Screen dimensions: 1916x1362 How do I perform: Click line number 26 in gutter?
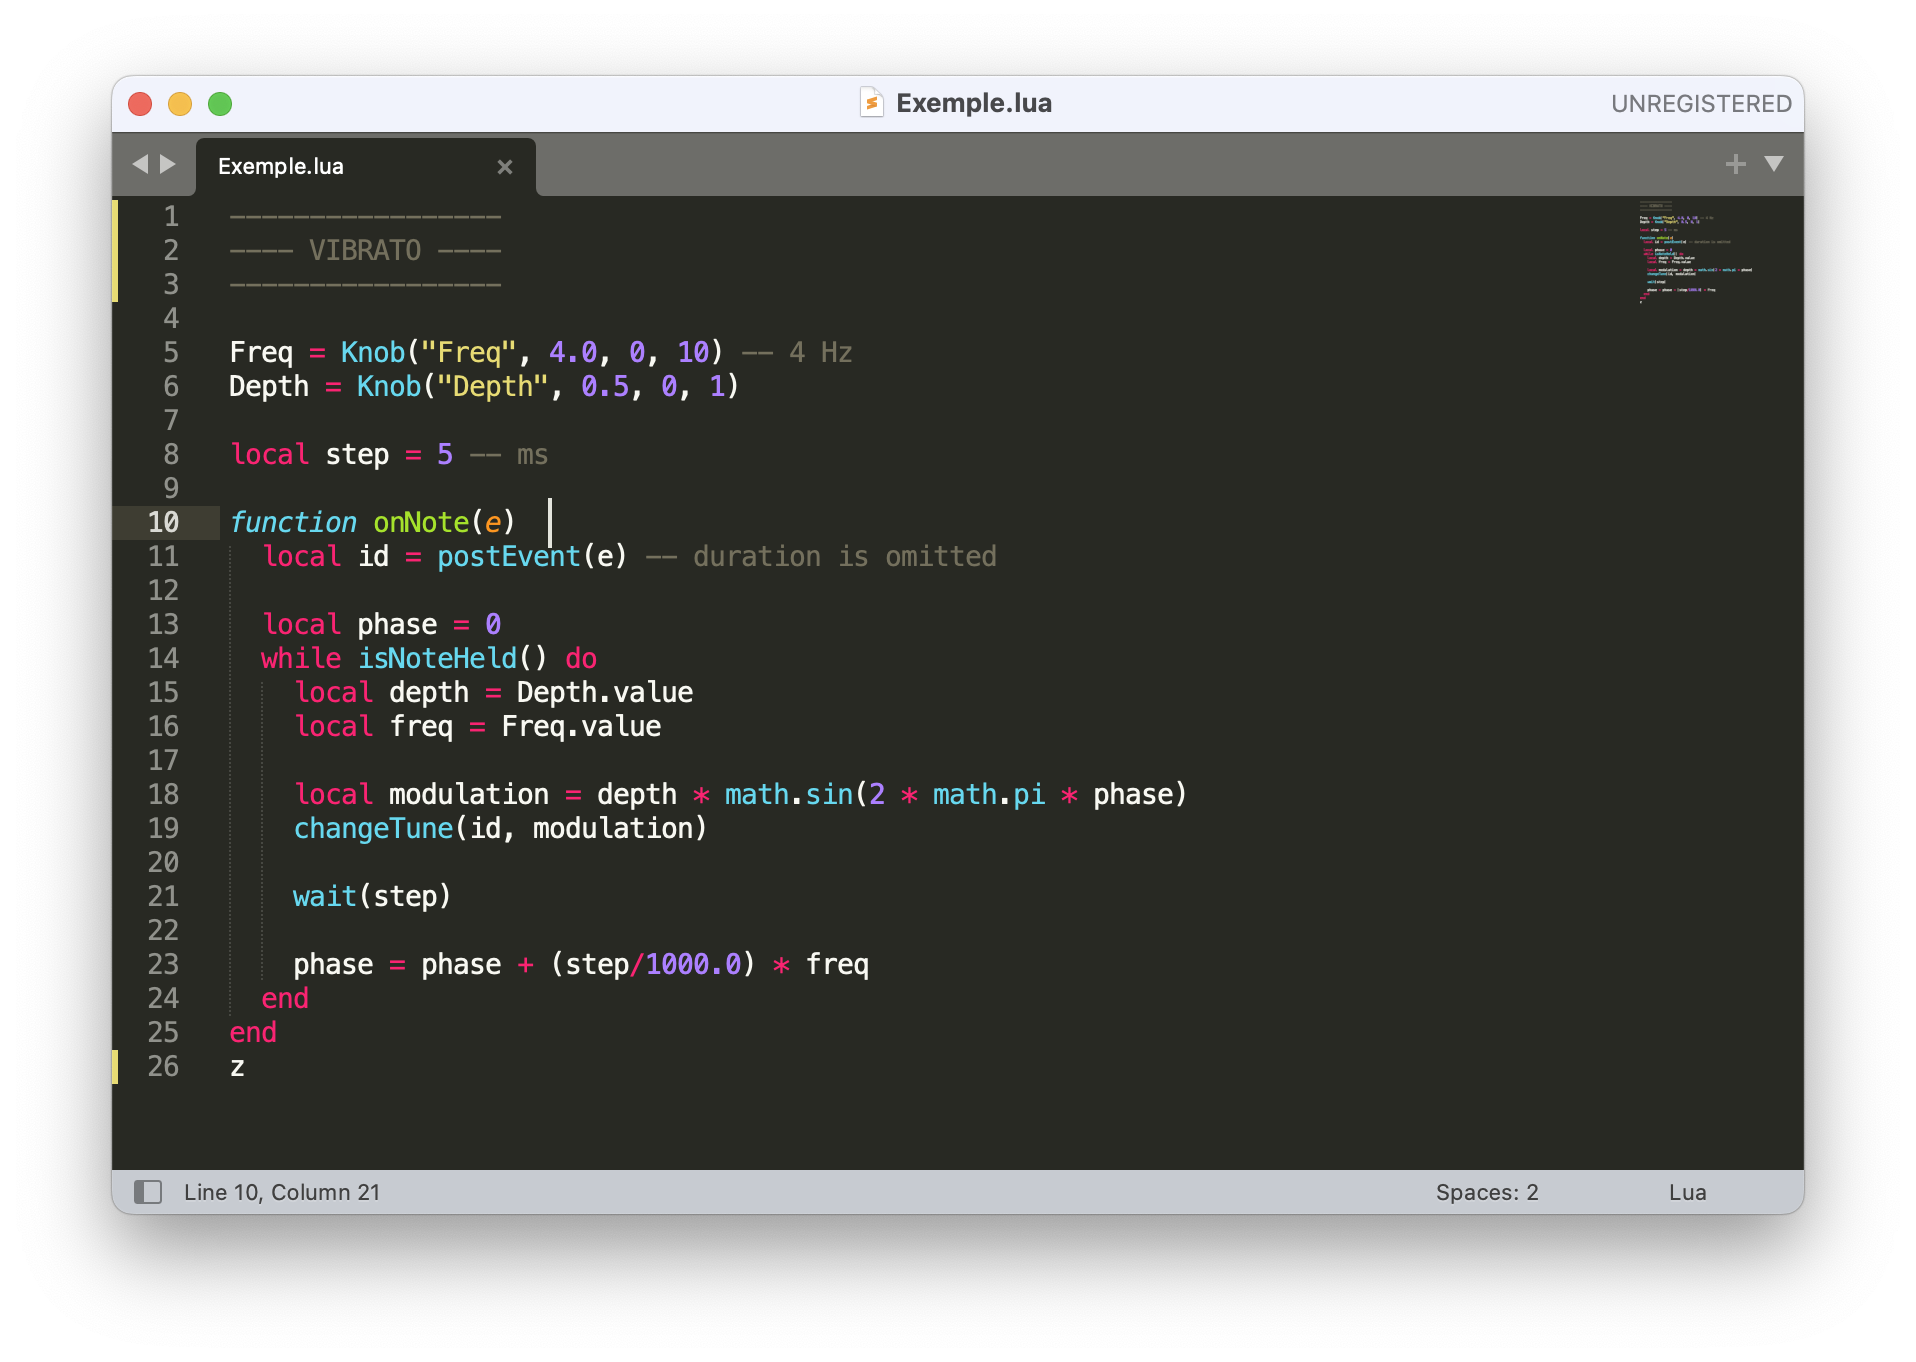pos(163,1066)
